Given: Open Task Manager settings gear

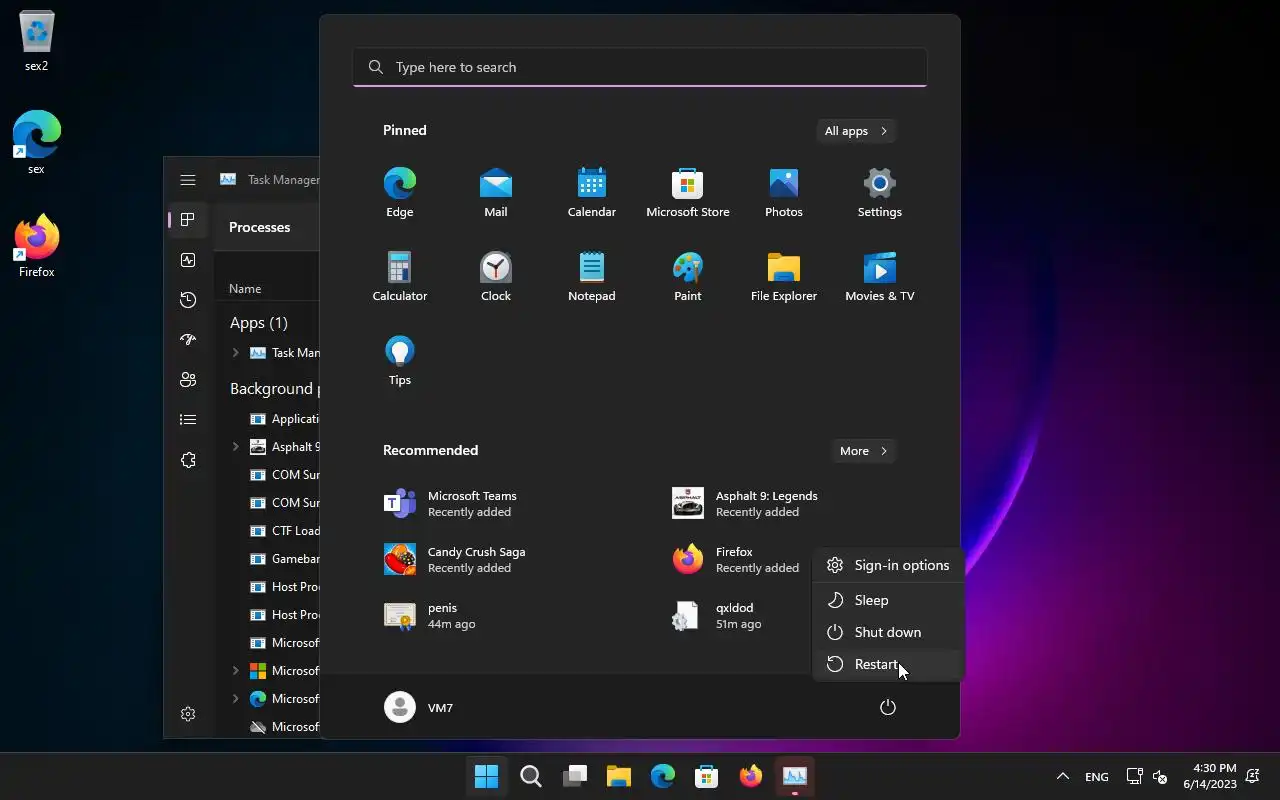Looking at the screenshot, I should [188, 714].
